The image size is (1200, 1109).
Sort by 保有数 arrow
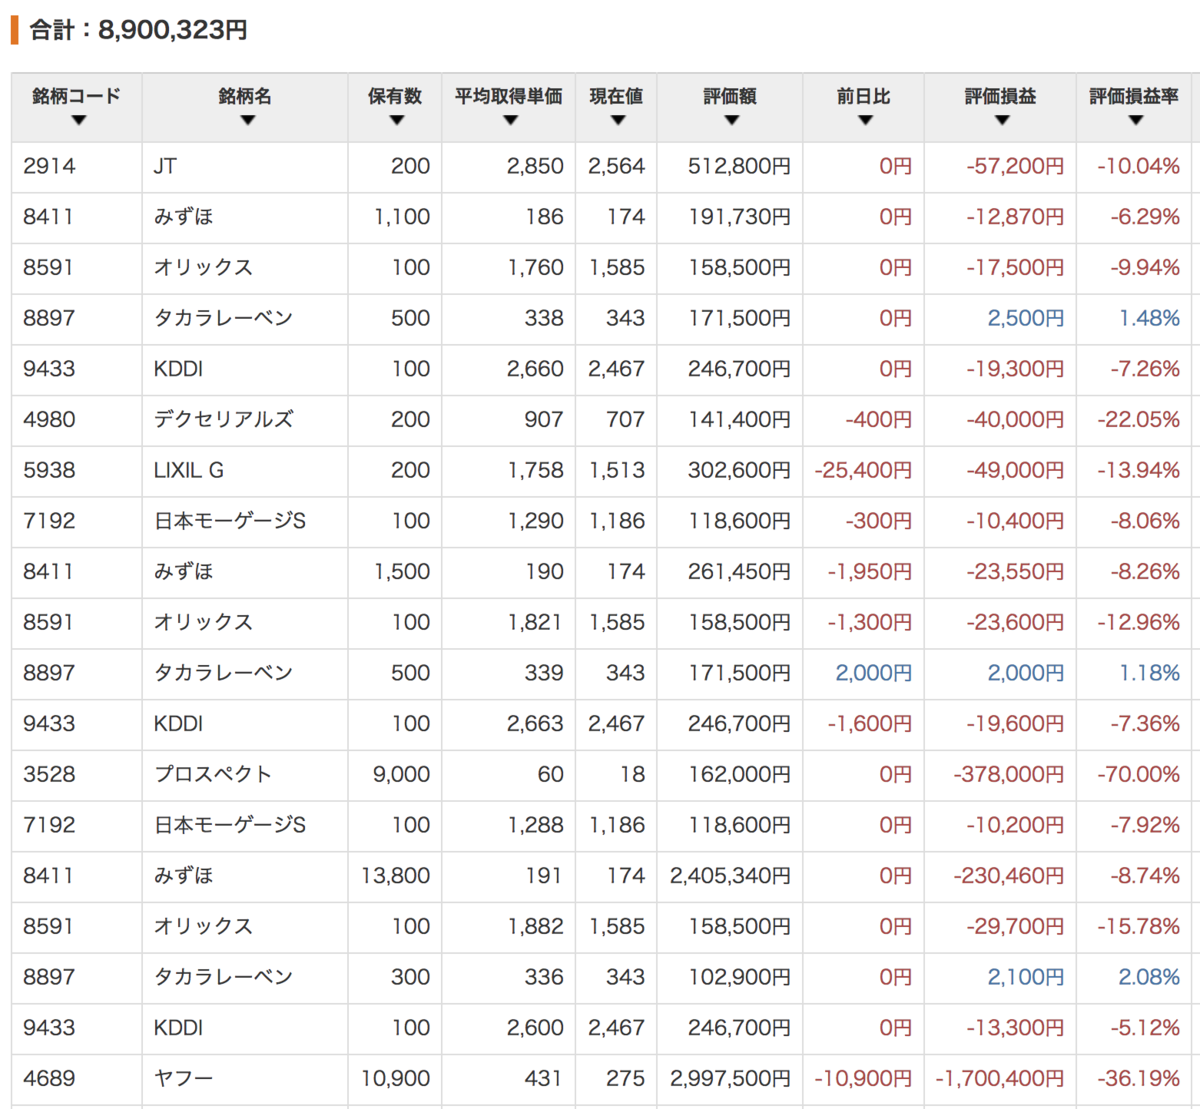[396, 121]
